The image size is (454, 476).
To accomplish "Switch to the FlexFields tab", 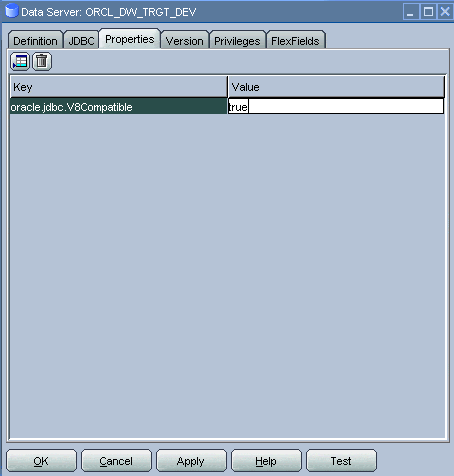I will pyautogui.click(x=295, y=41).
